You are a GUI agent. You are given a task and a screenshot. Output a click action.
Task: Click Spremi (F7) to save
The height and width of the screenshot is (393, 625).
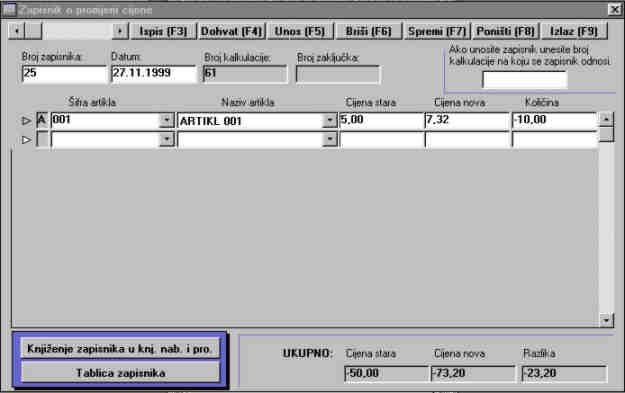pyautogui.click(x=437, y=31)
